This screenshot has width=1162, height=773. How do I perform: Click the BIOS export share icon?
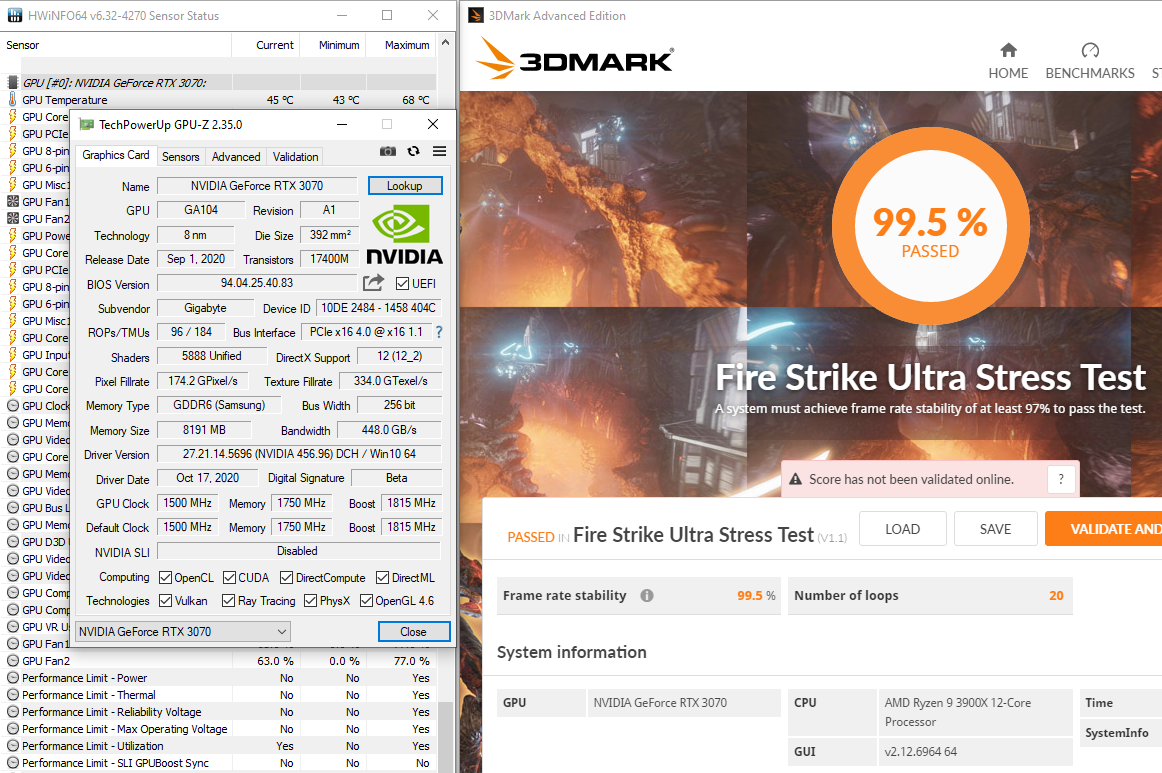[x=374, y=283]
